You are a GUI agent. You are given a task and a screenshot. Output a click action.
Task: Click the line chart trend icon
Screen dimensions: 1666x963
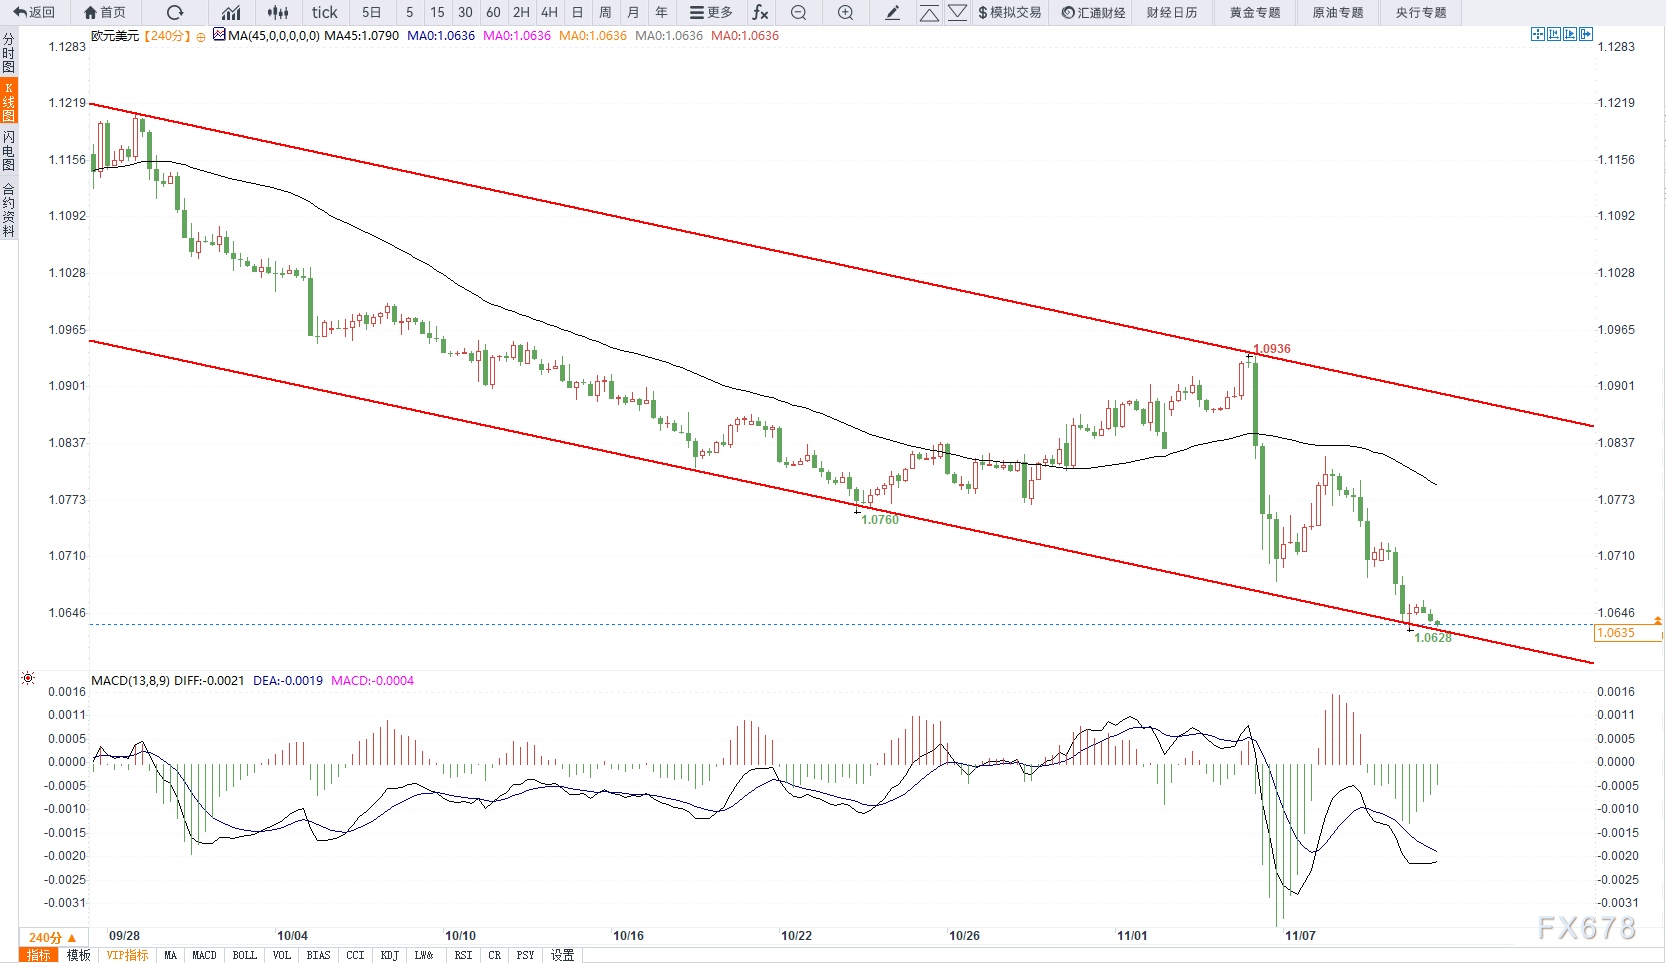coord(231,13)
